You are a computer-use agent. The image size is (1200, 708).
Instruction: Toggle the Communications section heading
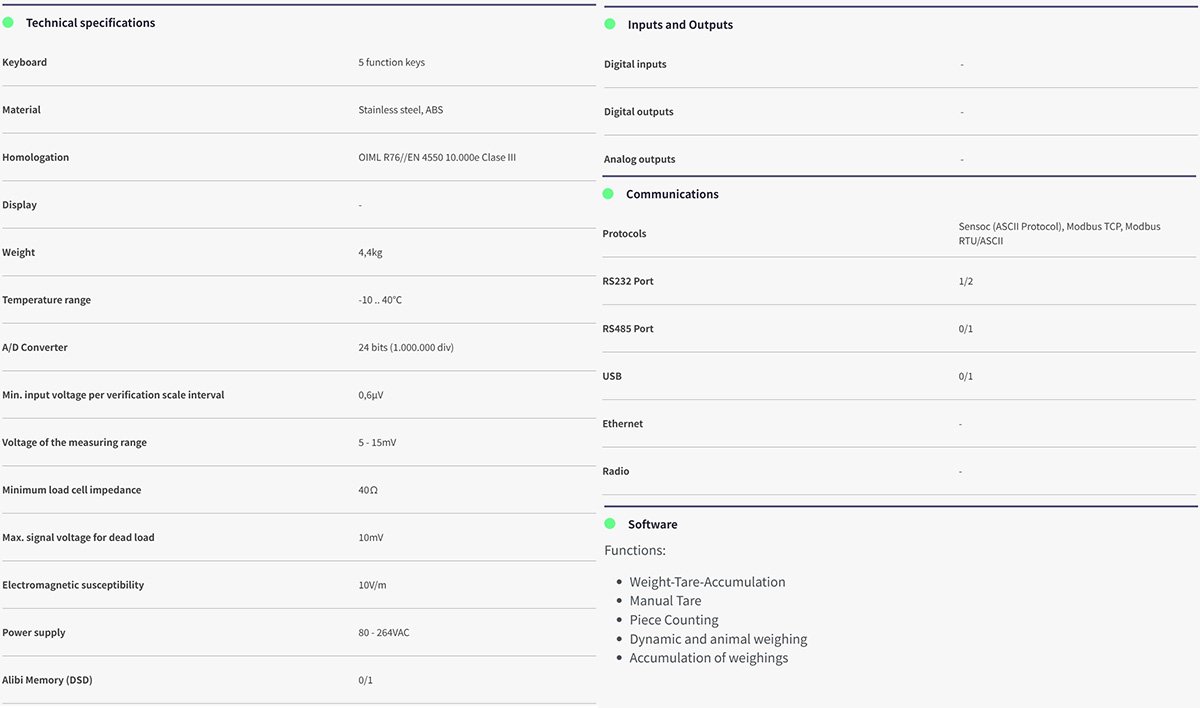click(672, 194)
